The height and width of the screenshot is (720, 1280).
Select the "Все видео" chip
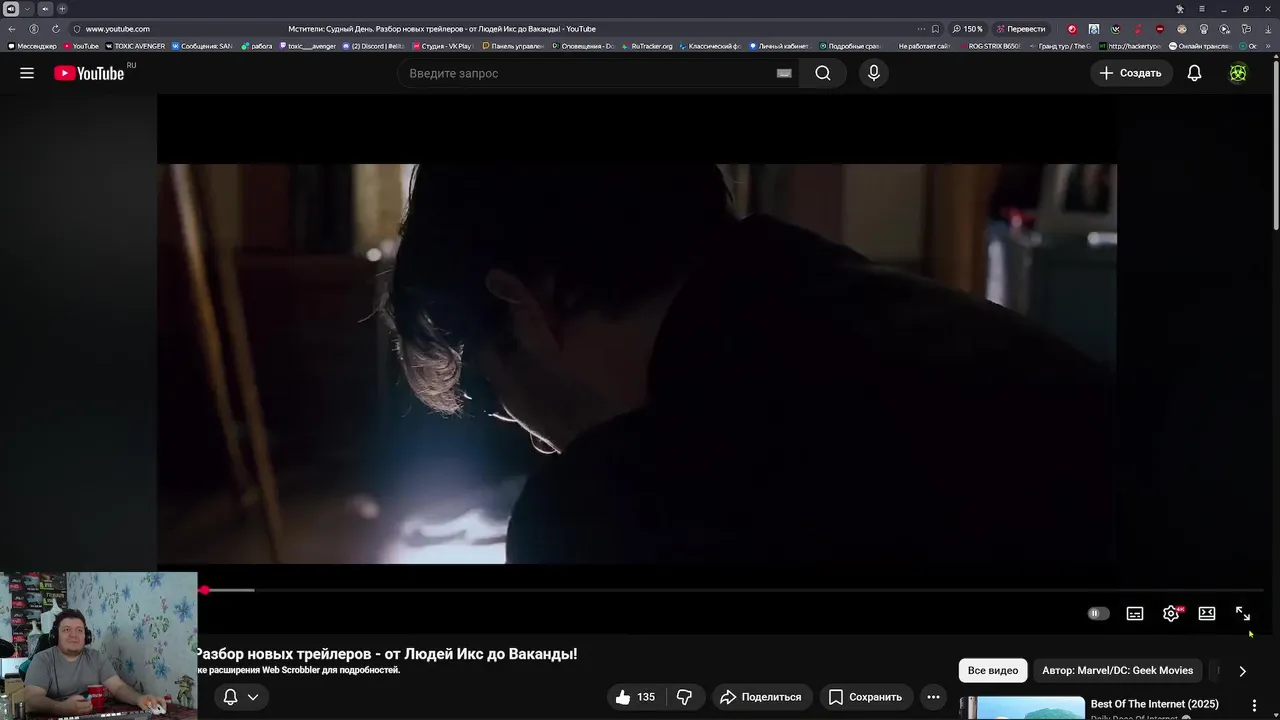[x=993, y=670]
